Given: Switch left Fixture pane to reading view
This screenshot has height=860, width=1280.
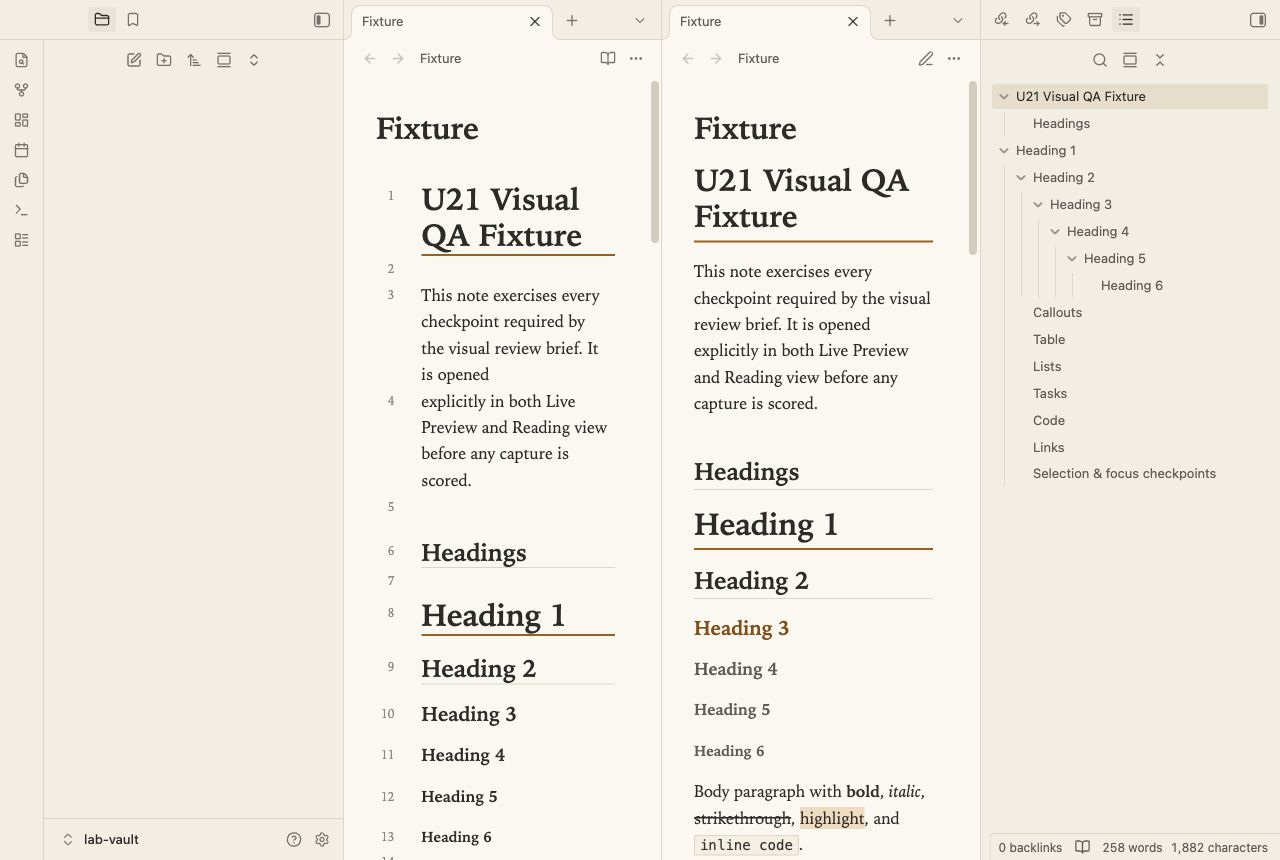Looking at the screenshot, I should (x=608, y=59).
